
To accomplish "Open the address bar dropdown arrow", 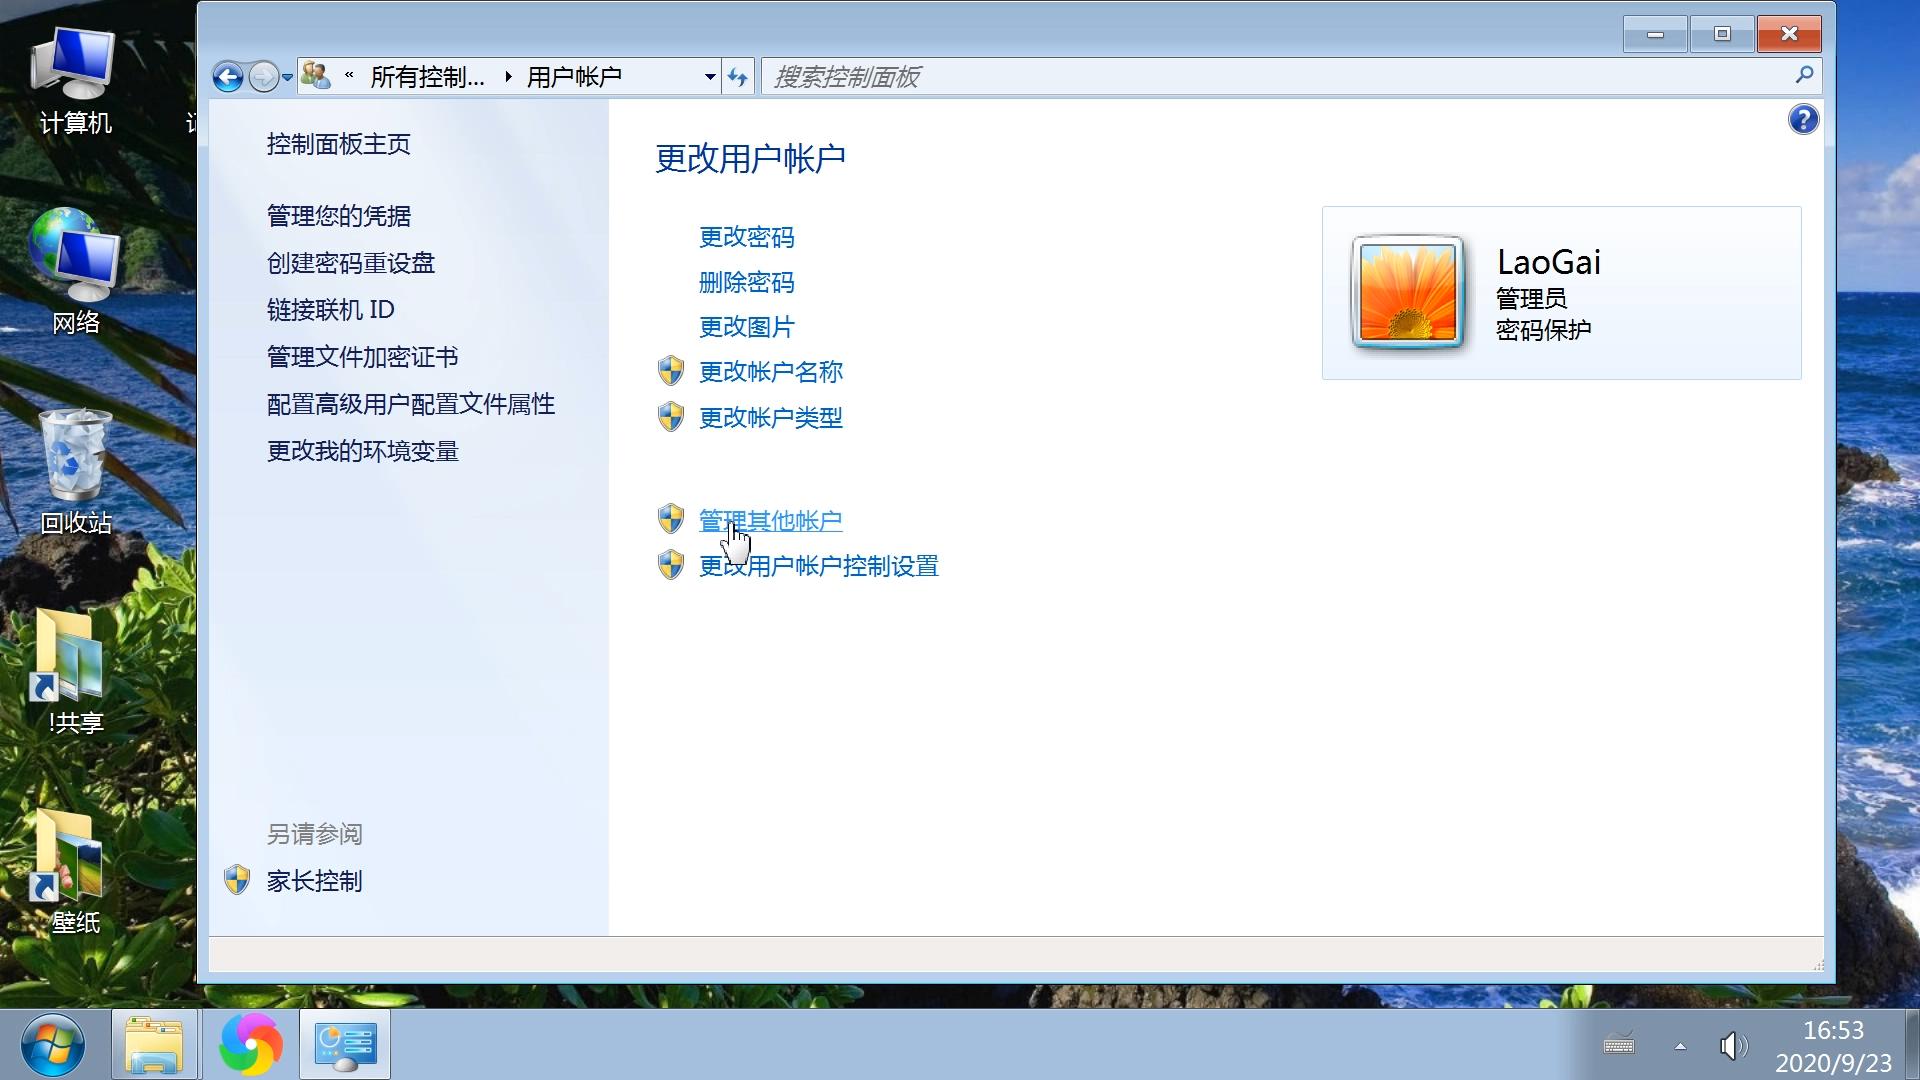I will (x=710, y=76).
